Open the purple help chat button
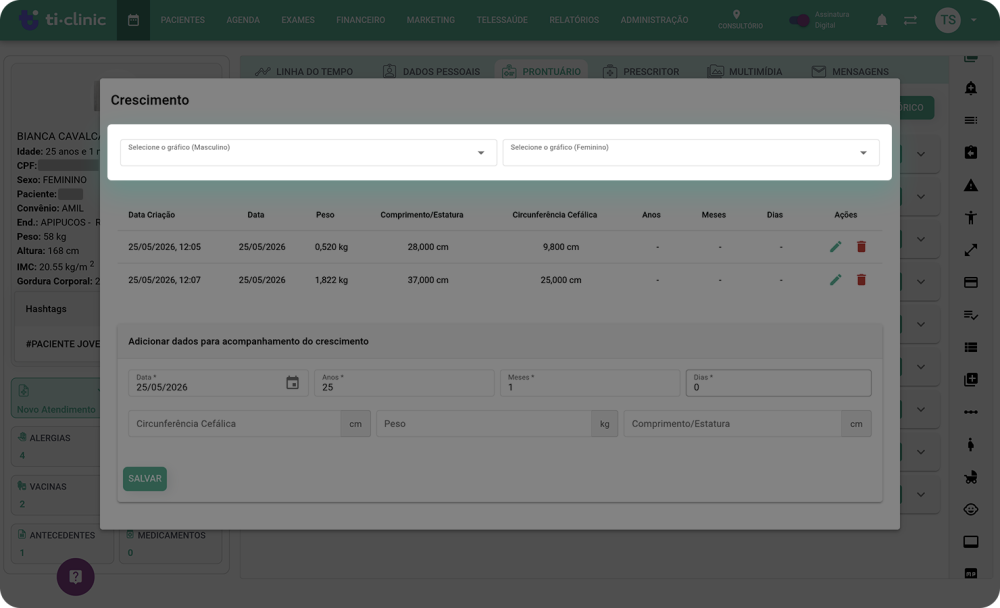The width and height of the screenshot is (1000, 608). [75, 577]
